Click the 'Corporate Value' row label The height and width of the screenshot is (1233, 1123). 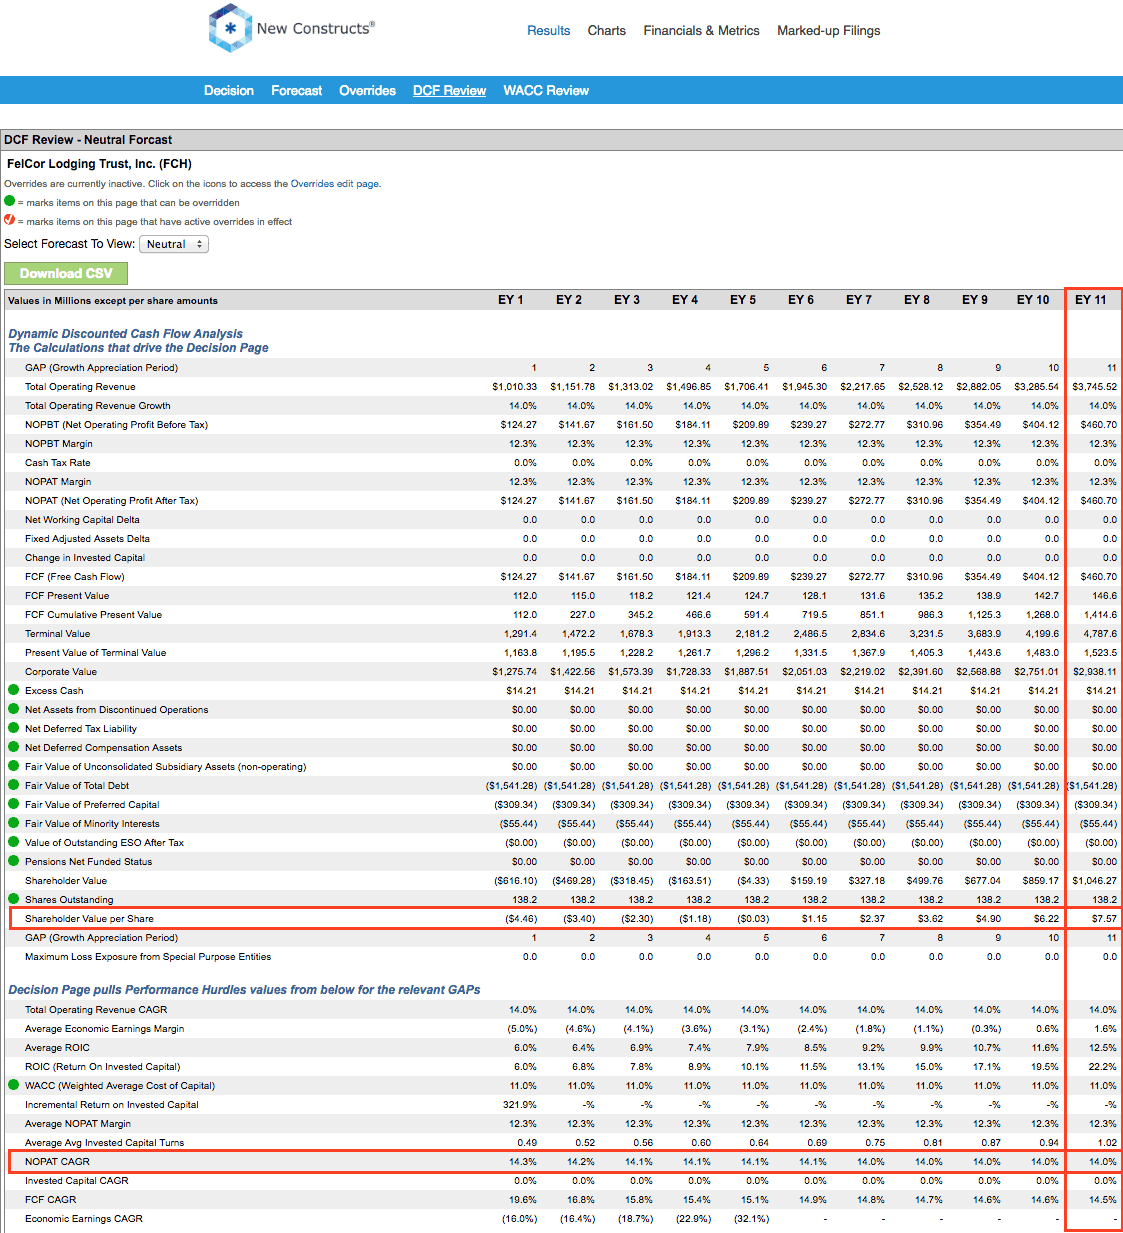(61, 672)
